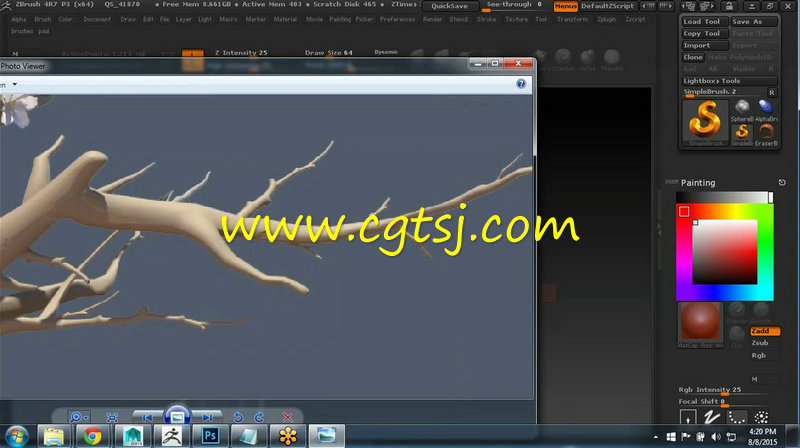Image resolution: width=800 pixels, height=448 pixels.
Task: Select FreeHand stroke type icon
Action: coord(712,418)
